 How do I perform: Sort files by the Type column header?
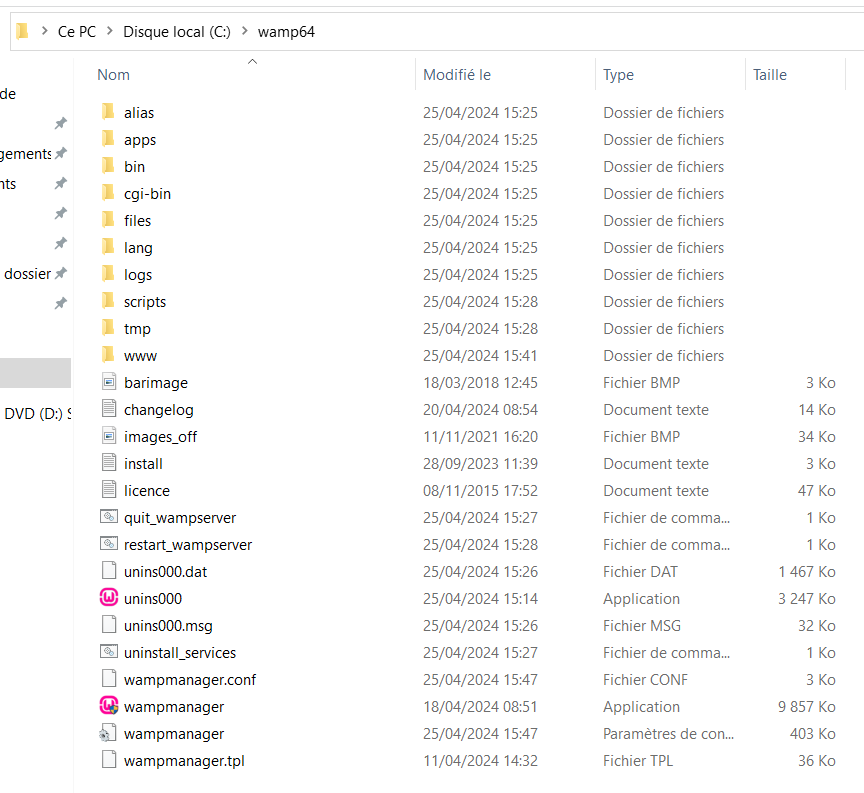(618, 75)
